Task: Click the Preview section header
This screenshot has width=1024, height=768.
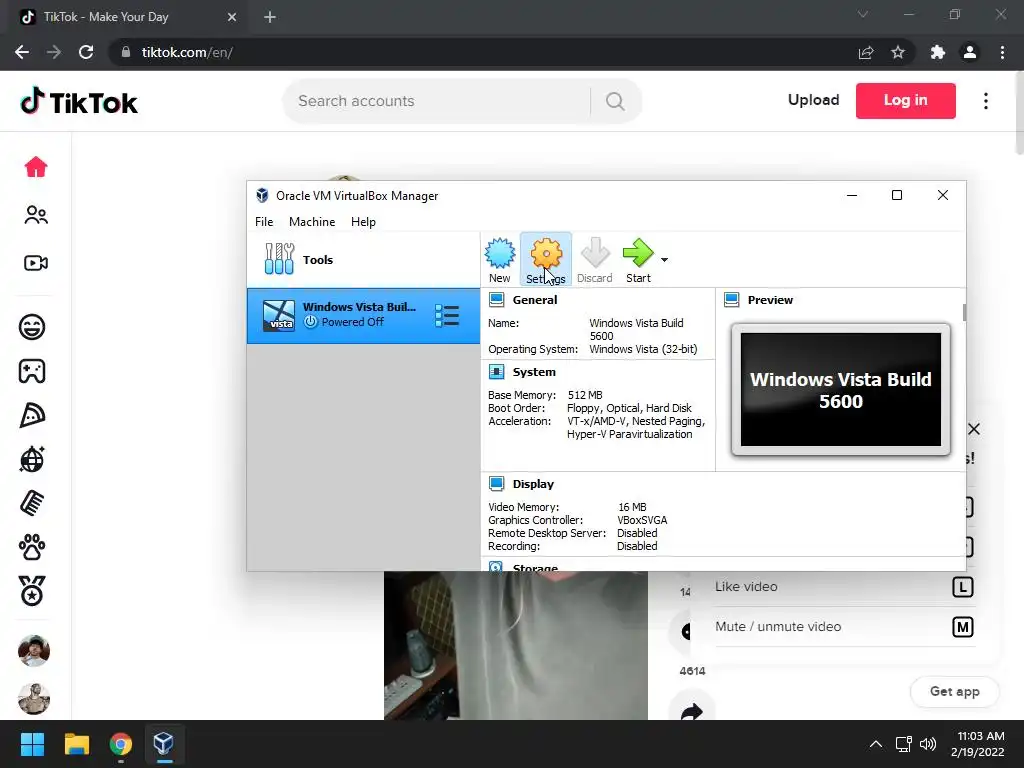Action: pos(770,300)
